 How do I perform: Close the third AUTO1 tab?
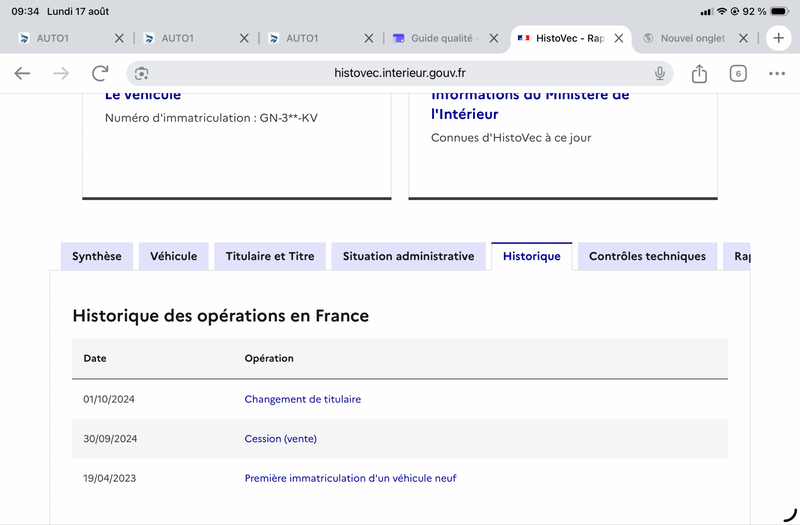pos(368,38)
